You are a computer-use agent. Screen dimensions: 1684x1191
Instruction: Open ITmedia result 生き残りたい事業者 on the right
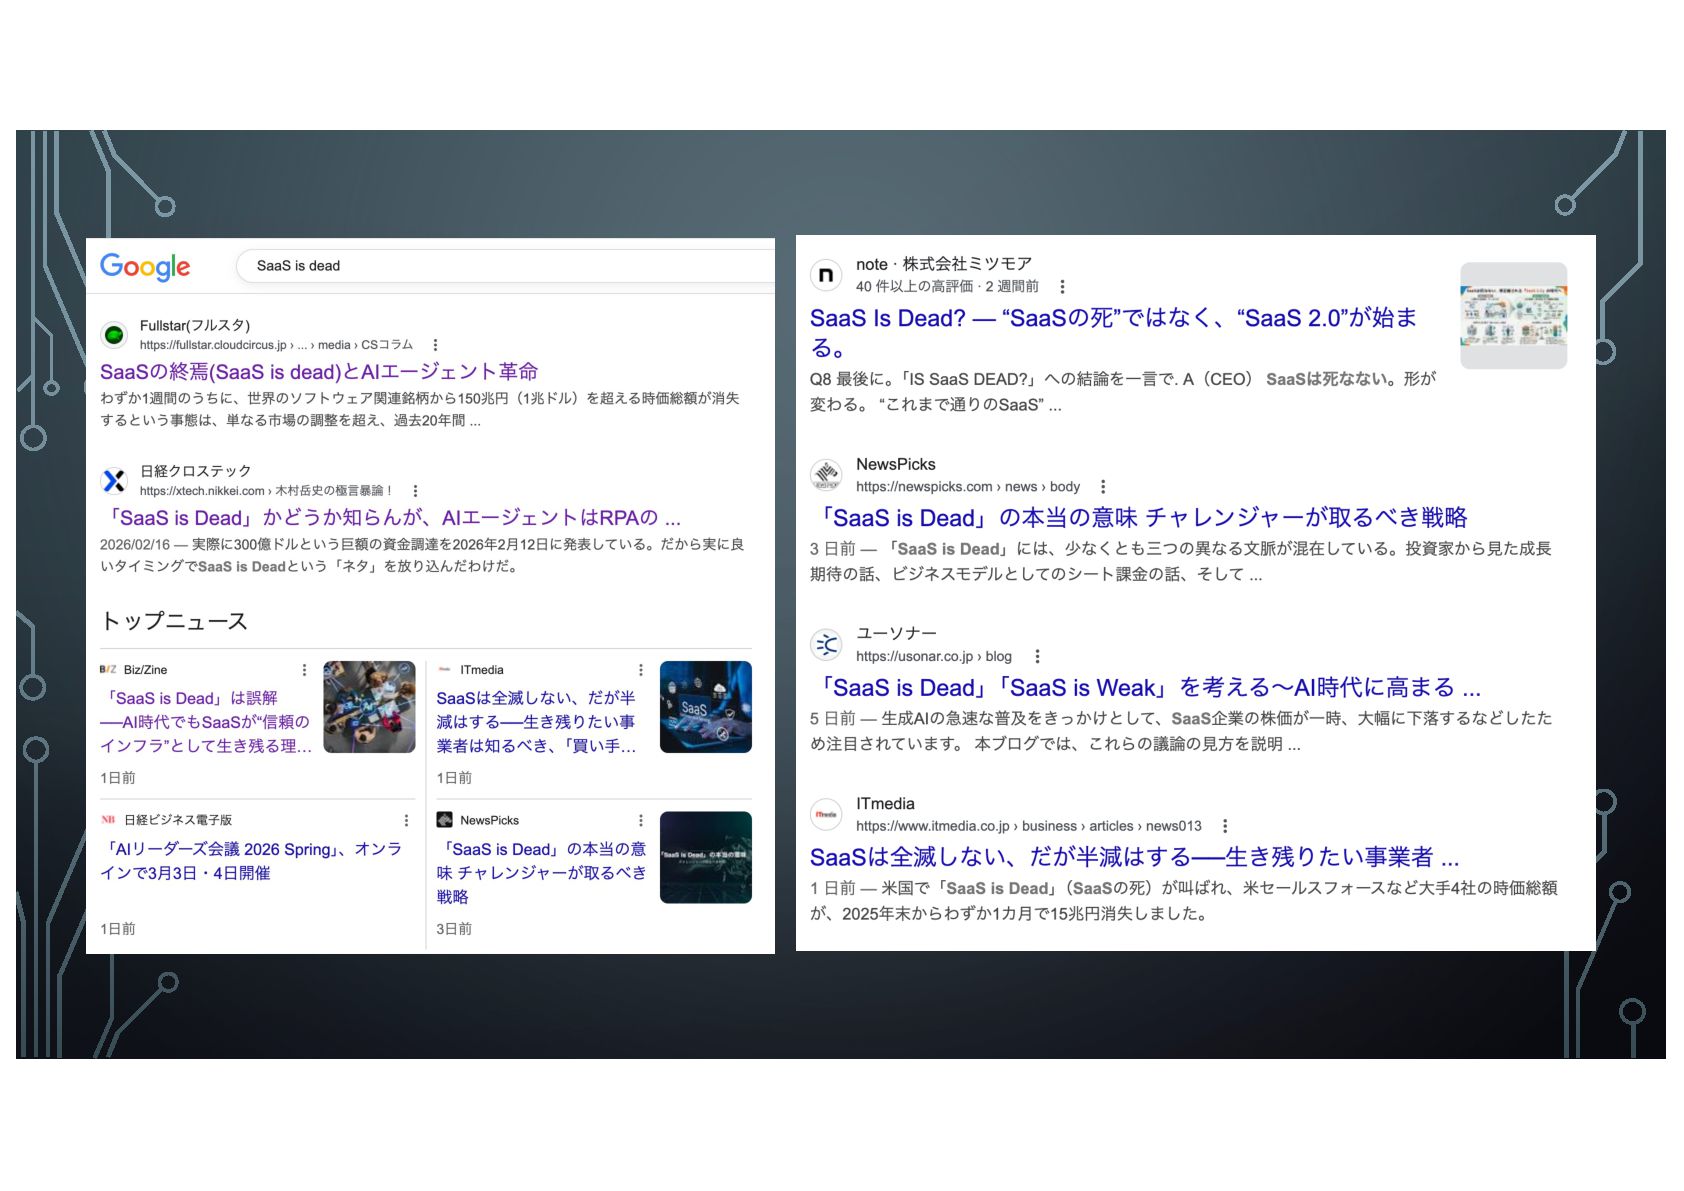pos(1135,858)
